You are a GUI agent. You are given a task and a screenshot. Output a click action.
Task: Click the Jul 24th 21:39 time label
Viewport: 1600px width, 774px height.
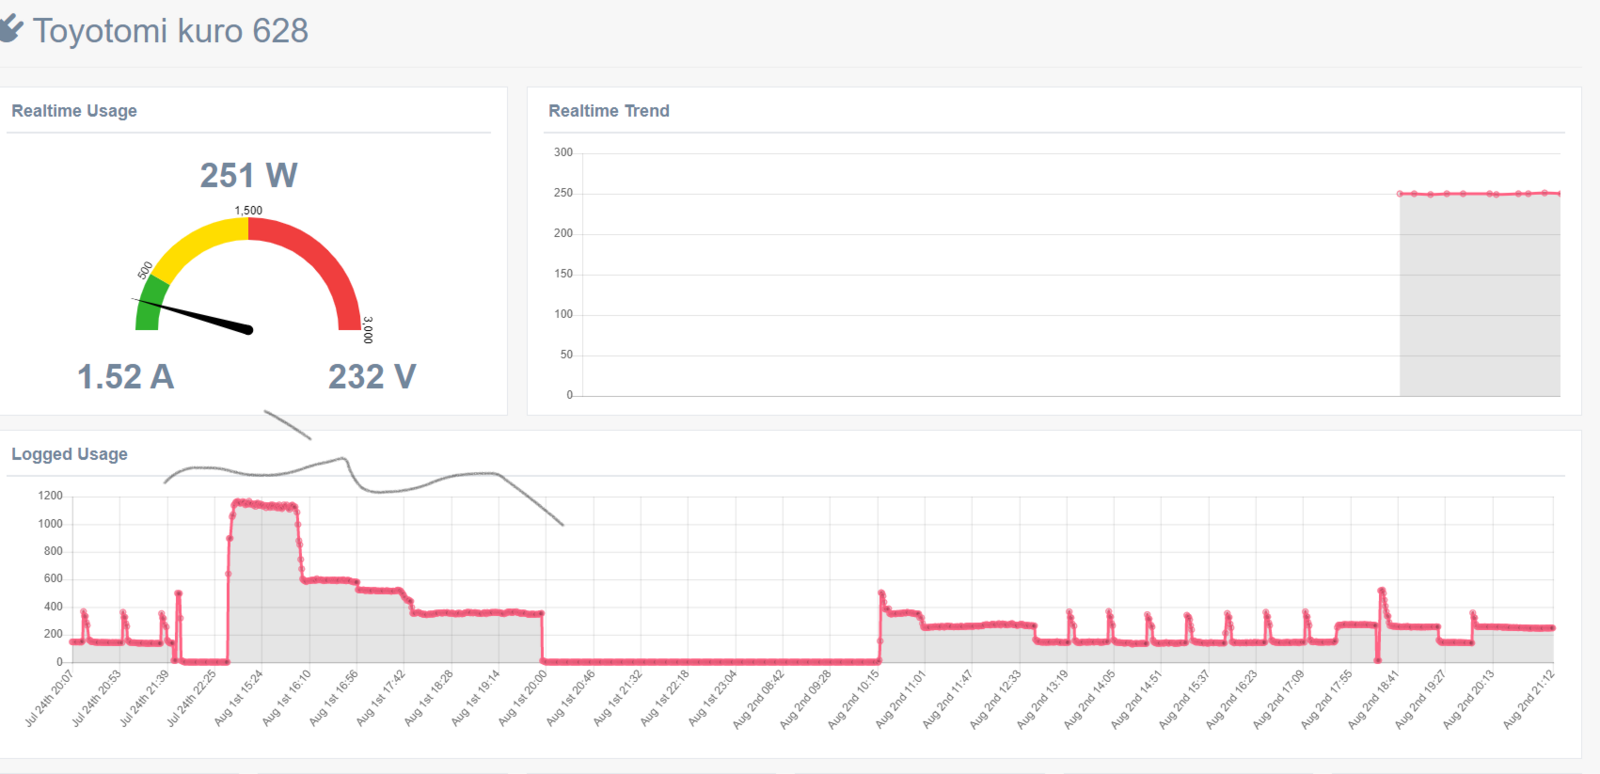tap(145, 697)
